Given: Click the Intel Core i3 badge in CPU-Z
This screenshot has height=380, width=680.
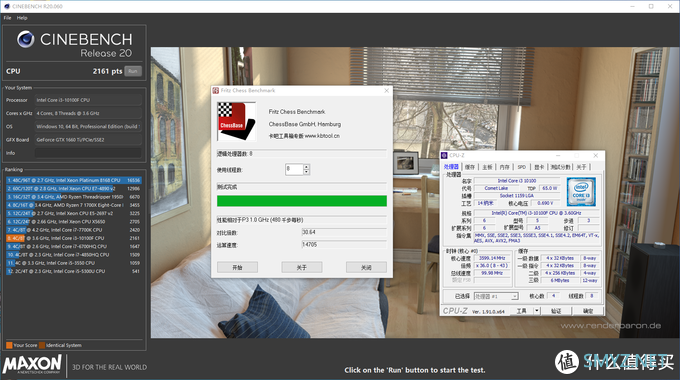Looking at the screenshot, I should 581,191.
